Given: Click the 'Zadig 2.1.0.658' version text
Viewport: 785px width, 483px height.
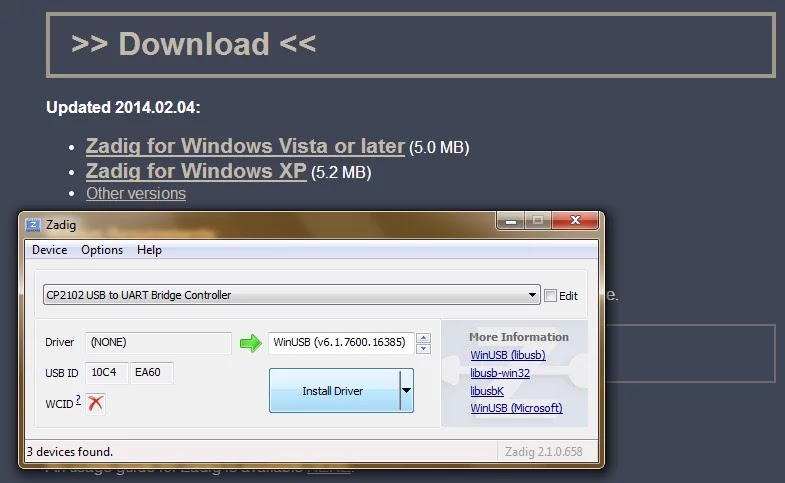Looking at the screenshot, I should 544,451.
